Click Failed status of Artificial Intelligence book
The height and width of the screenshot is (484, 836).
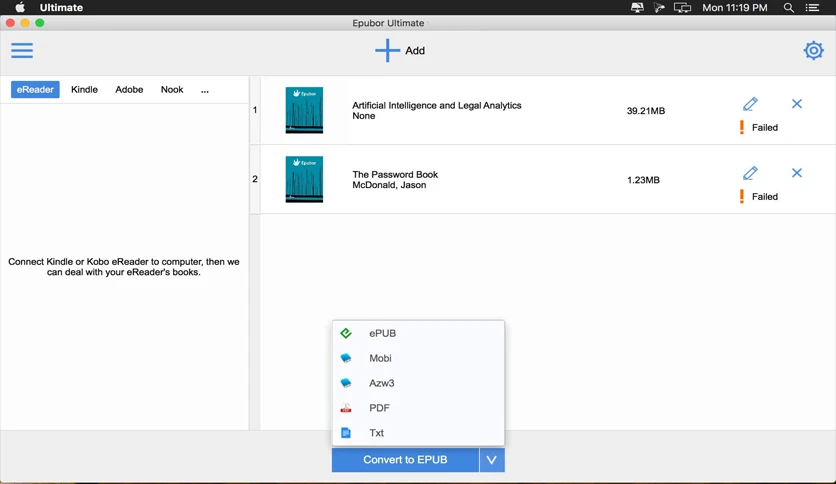(765, 127)
